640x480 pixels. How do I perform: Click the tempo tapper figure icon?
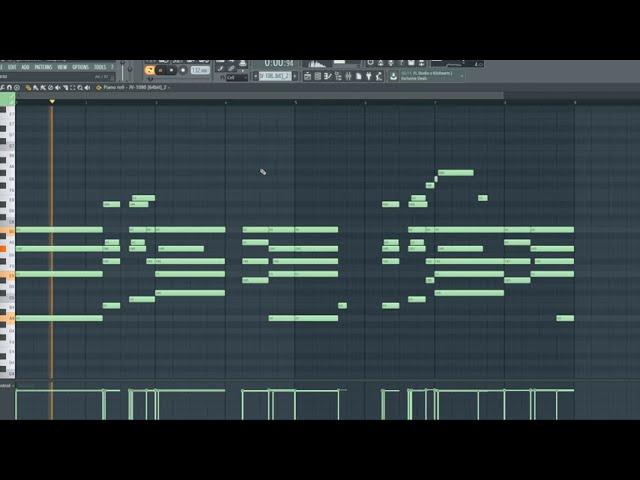click(x=379, y=76)
